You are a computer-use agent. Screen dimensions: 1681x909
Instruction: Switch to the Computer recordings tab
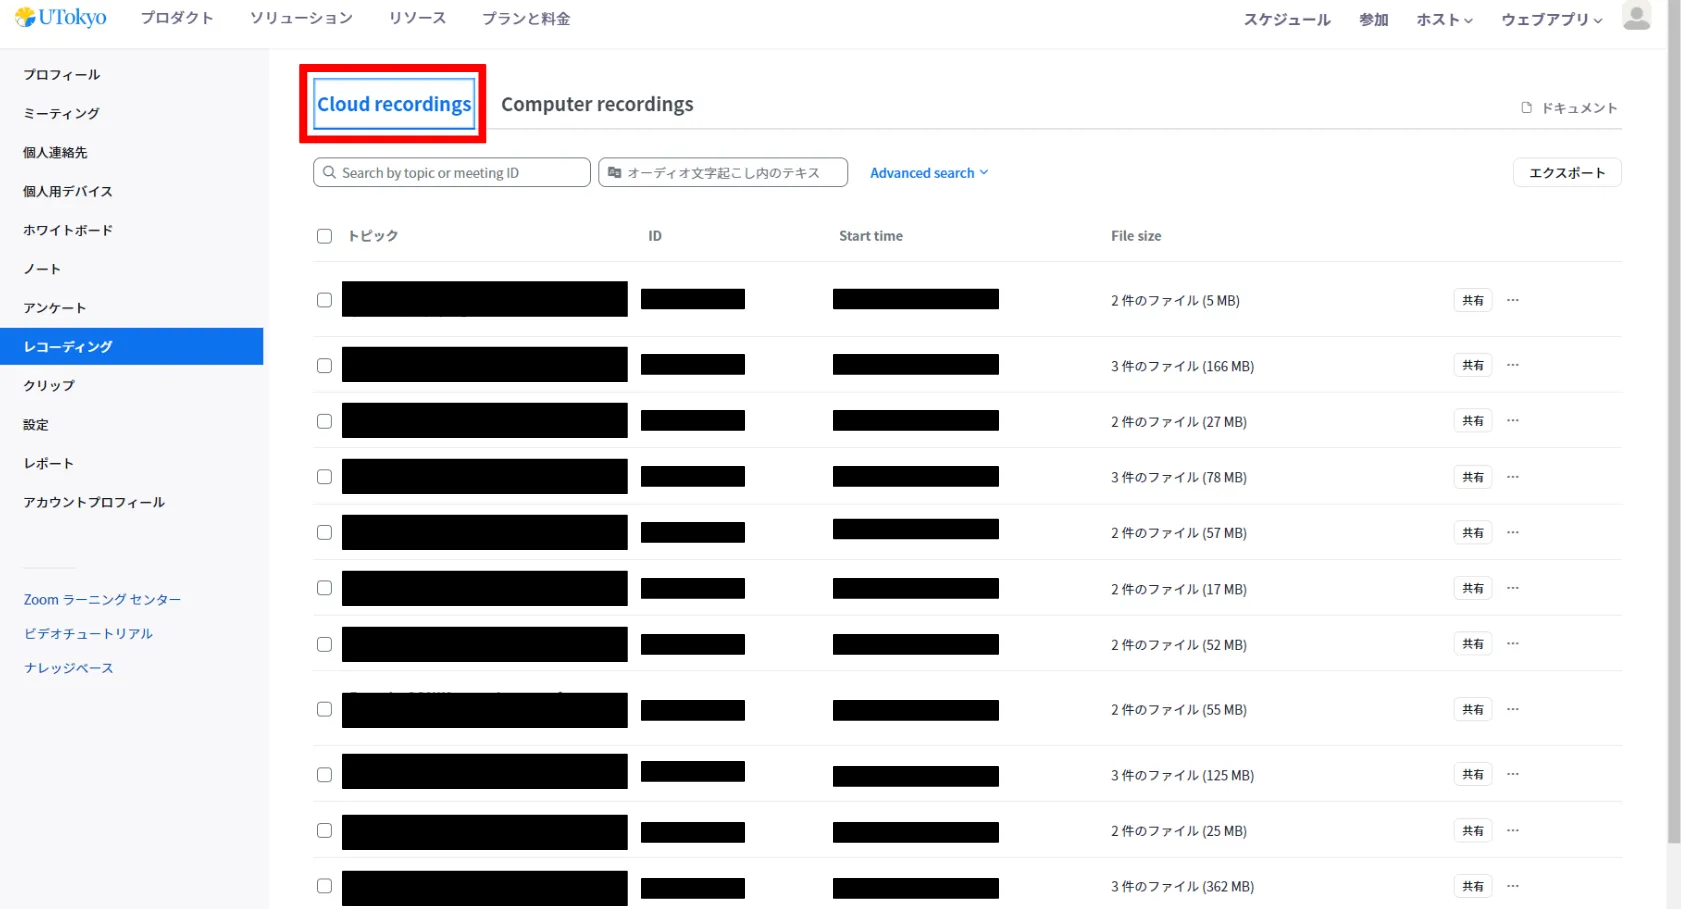click(597, 105)
